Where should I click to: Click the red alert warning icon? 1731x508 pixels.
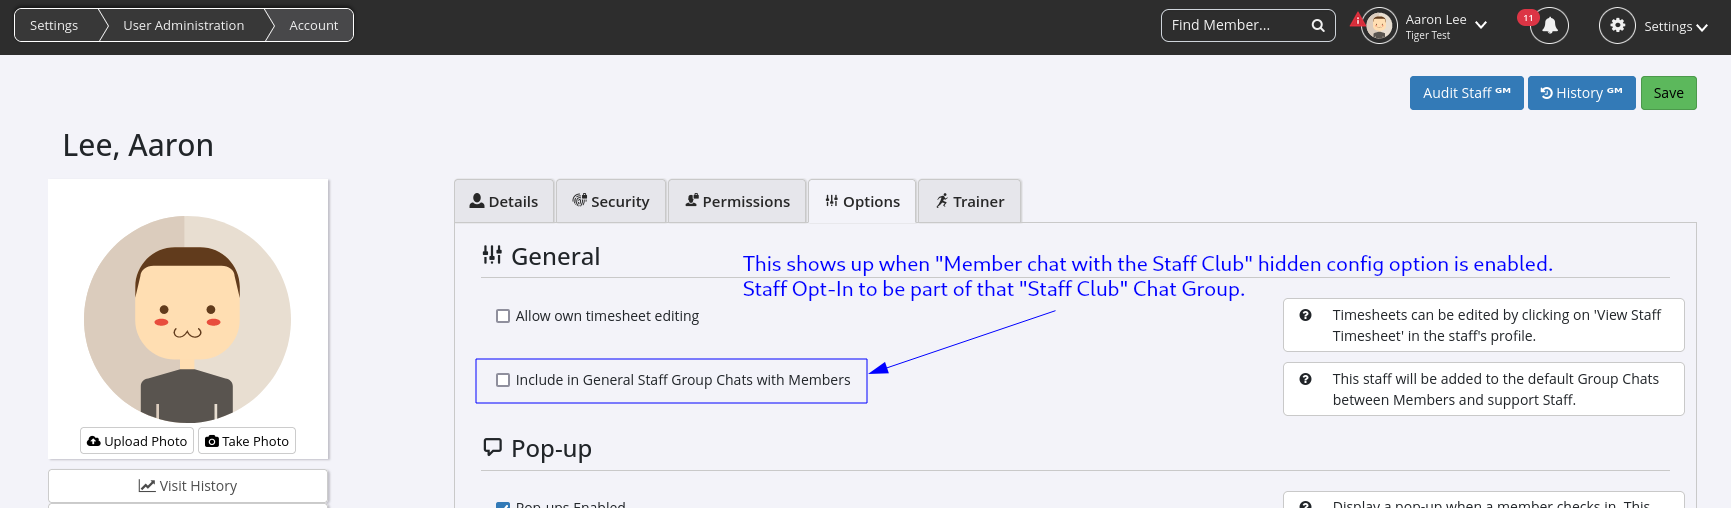(x=1357, y=19)
